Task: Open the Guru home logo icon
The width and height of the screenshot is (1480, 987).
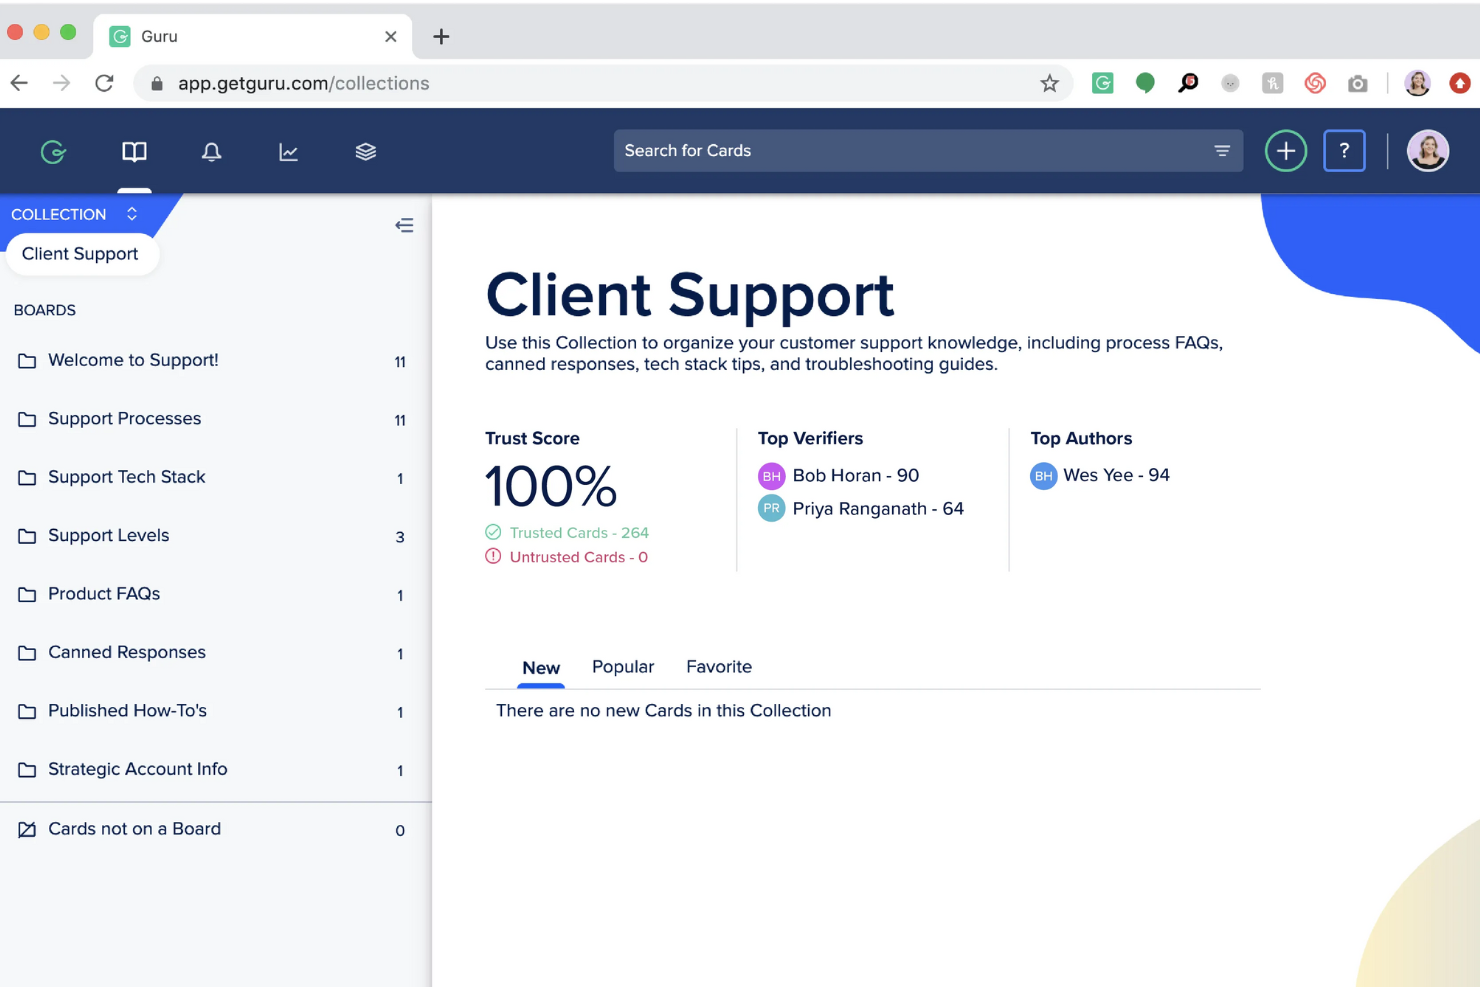Action: [x=53, y=151]
